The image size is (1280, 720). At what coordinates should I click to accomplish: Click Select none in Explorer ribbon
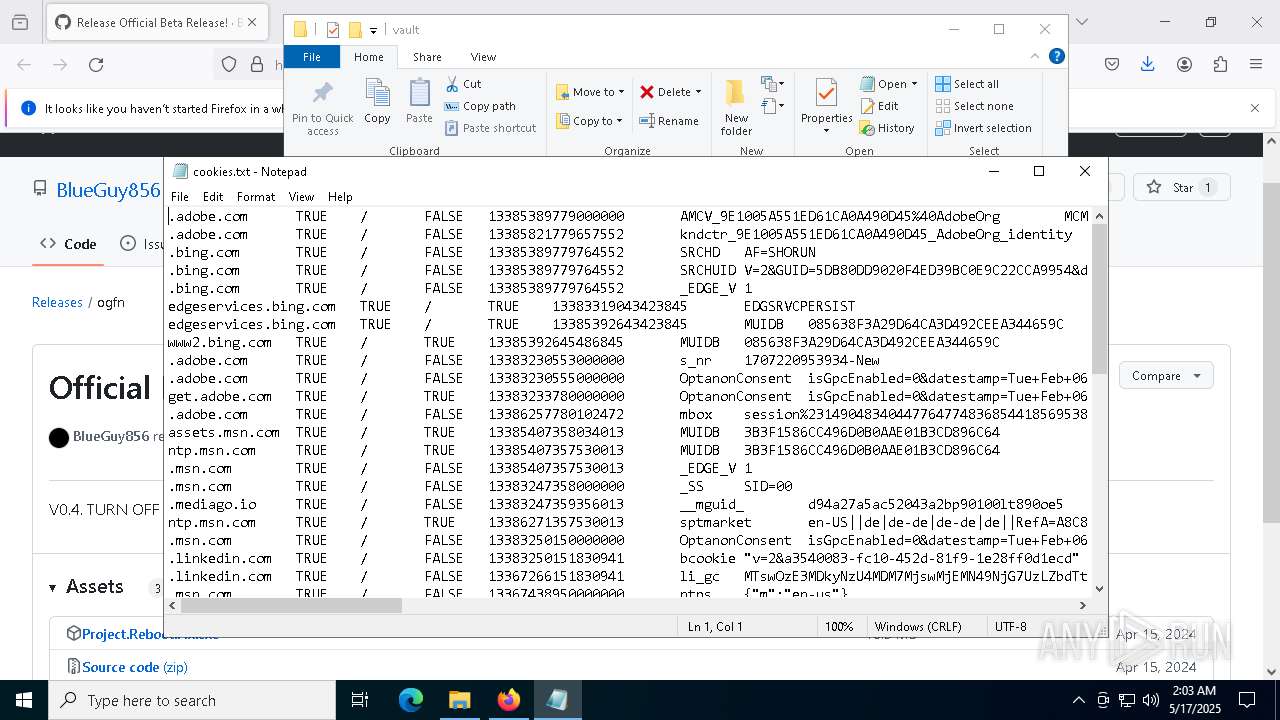click(x=974, y=106)
